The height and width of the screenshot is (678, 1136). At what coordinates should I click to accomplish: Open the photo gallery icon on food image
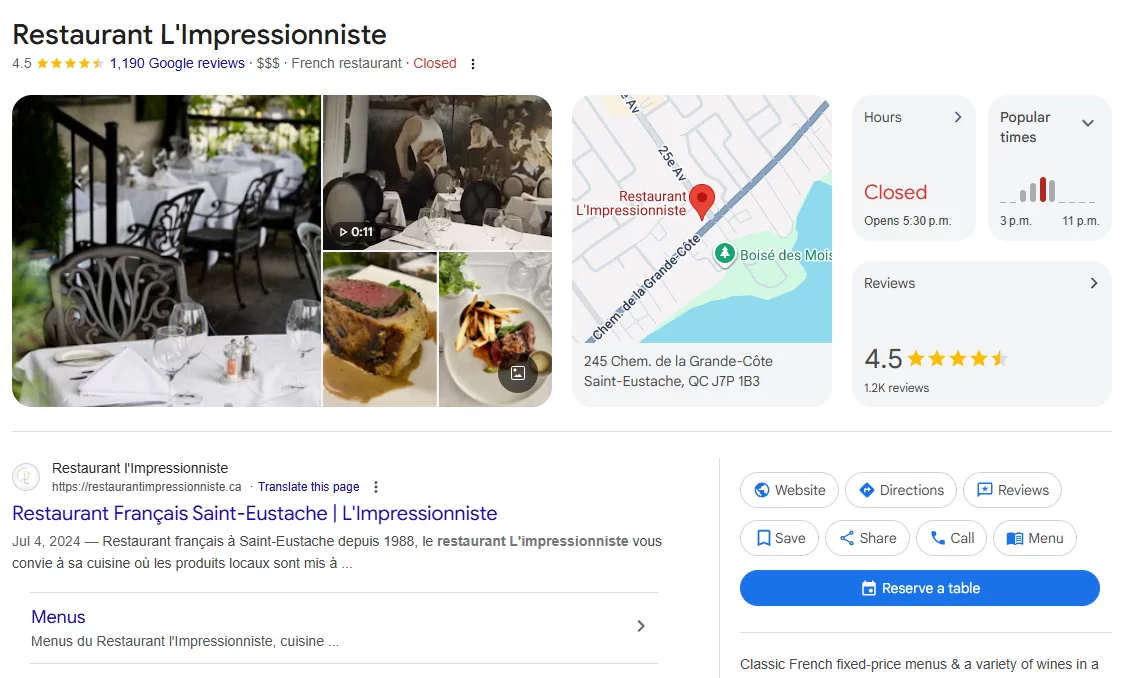pos(518,373)
